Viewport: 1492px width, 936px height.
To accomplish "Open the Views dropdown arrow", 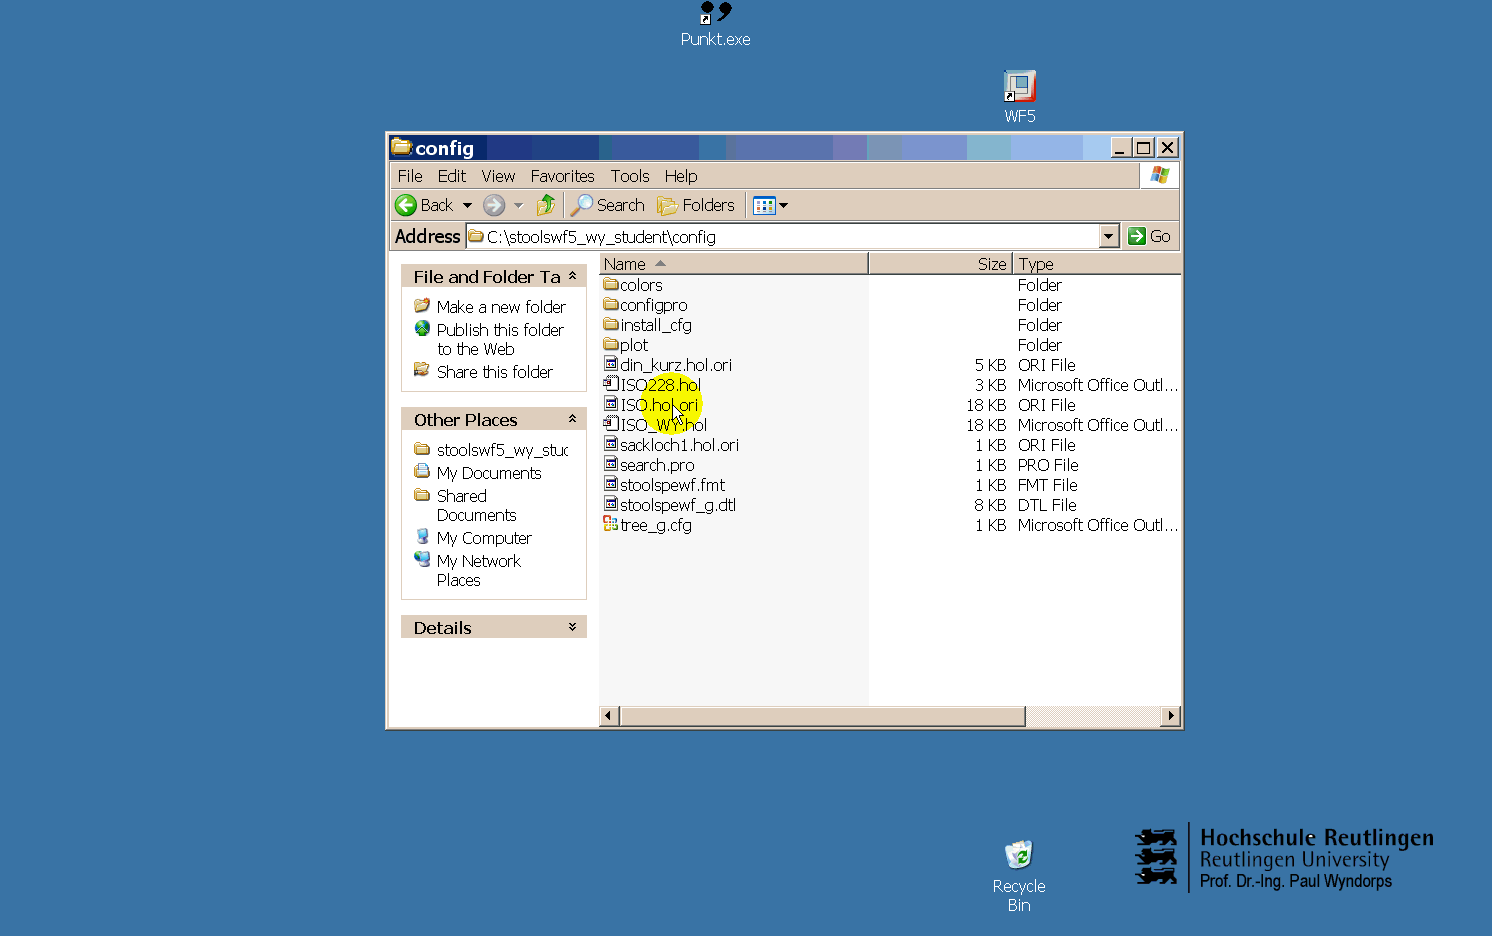I will (x=784, y=205).
